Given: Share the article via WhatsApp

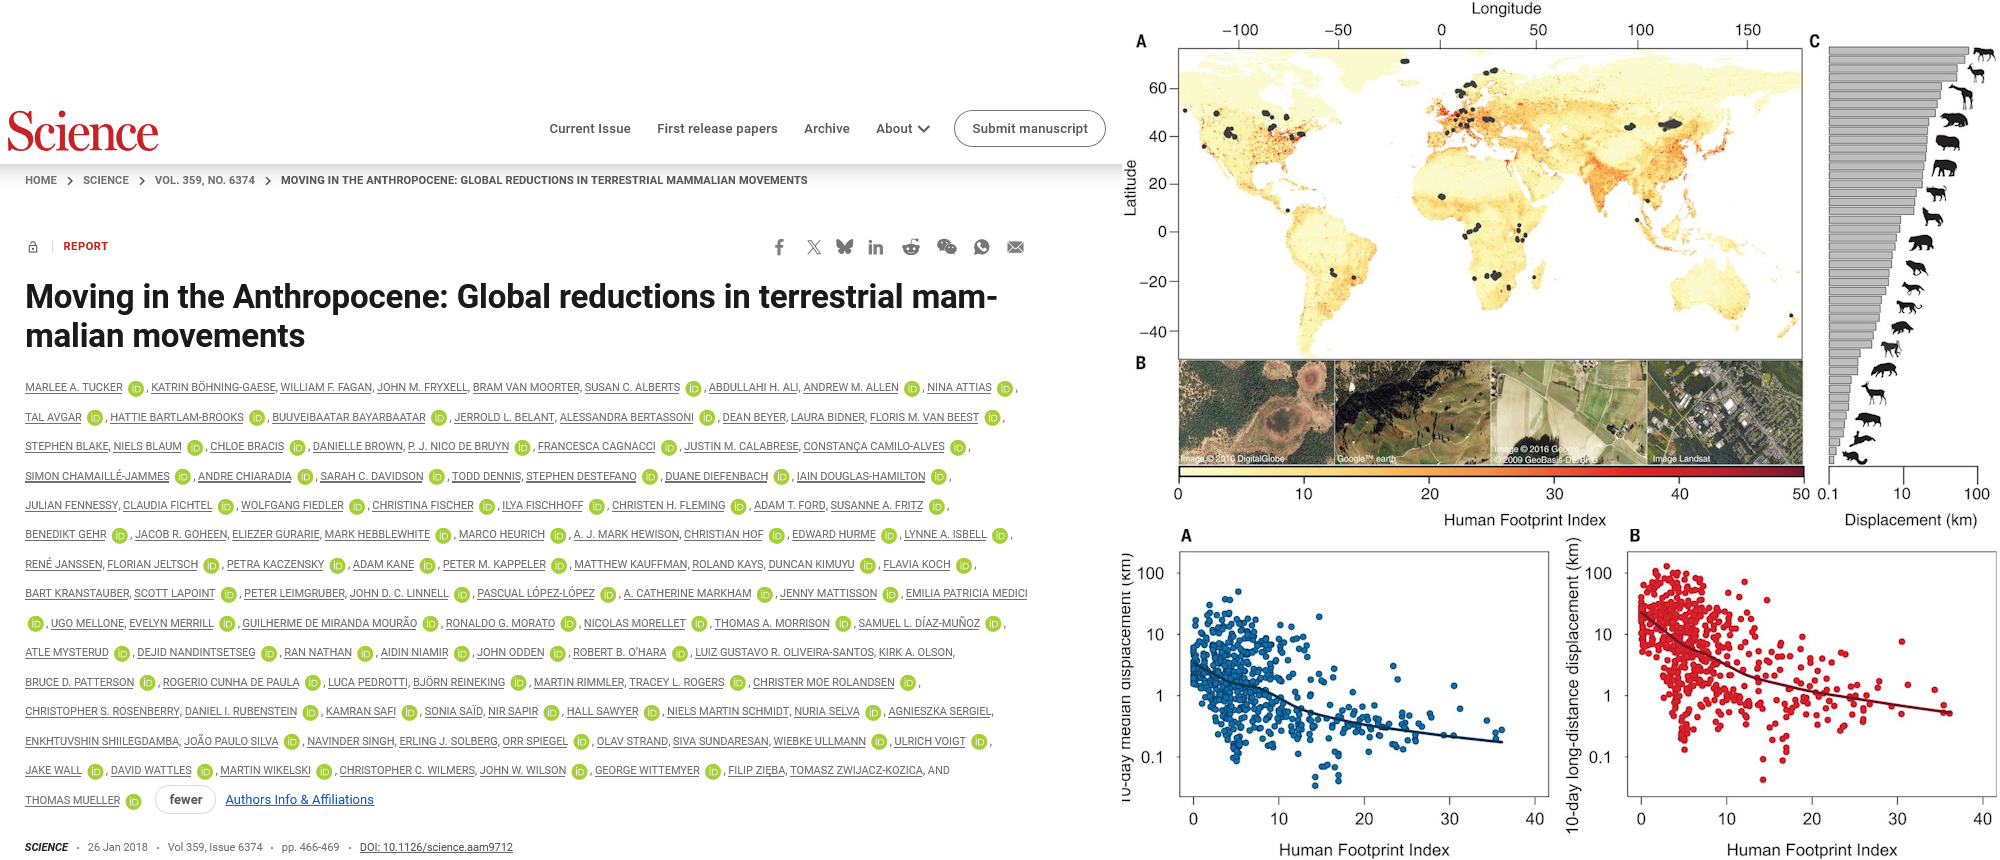Looking at the screenshot, I should 982,247.
